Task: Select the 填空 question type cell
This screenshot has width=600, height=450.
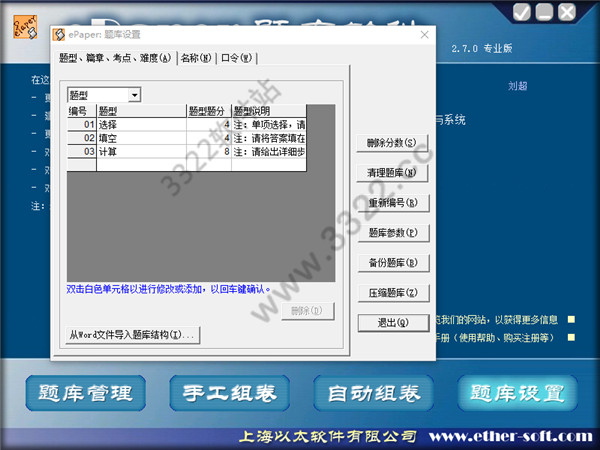Action: click(141, 138)
